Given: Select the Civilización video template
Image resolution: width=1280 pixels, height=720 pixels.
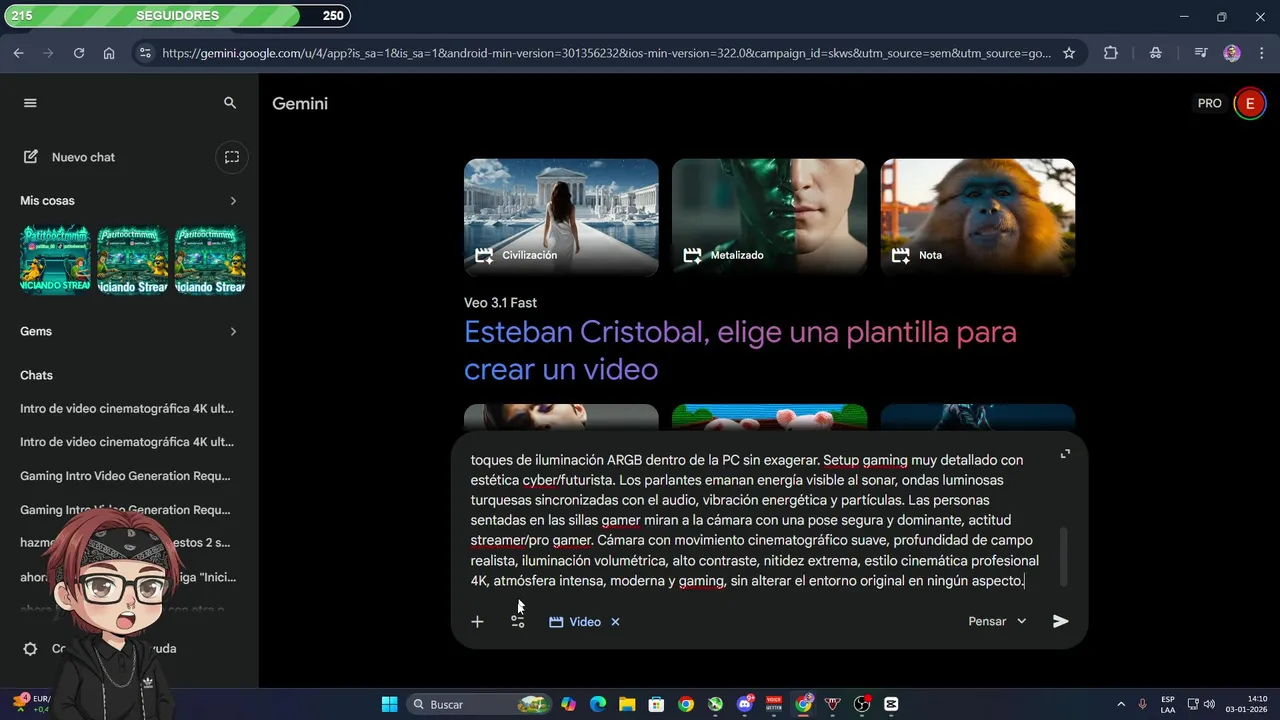Looking at the screenshot, I should [561, 217].
